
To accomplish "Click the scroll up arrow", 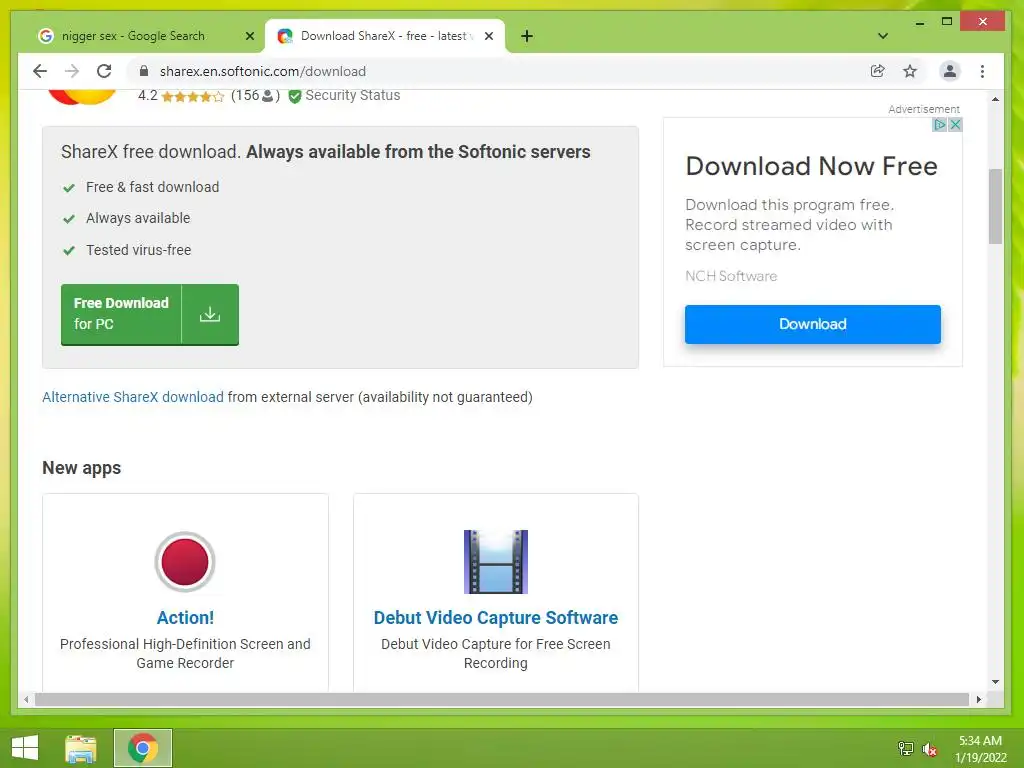I will (995, 99).
